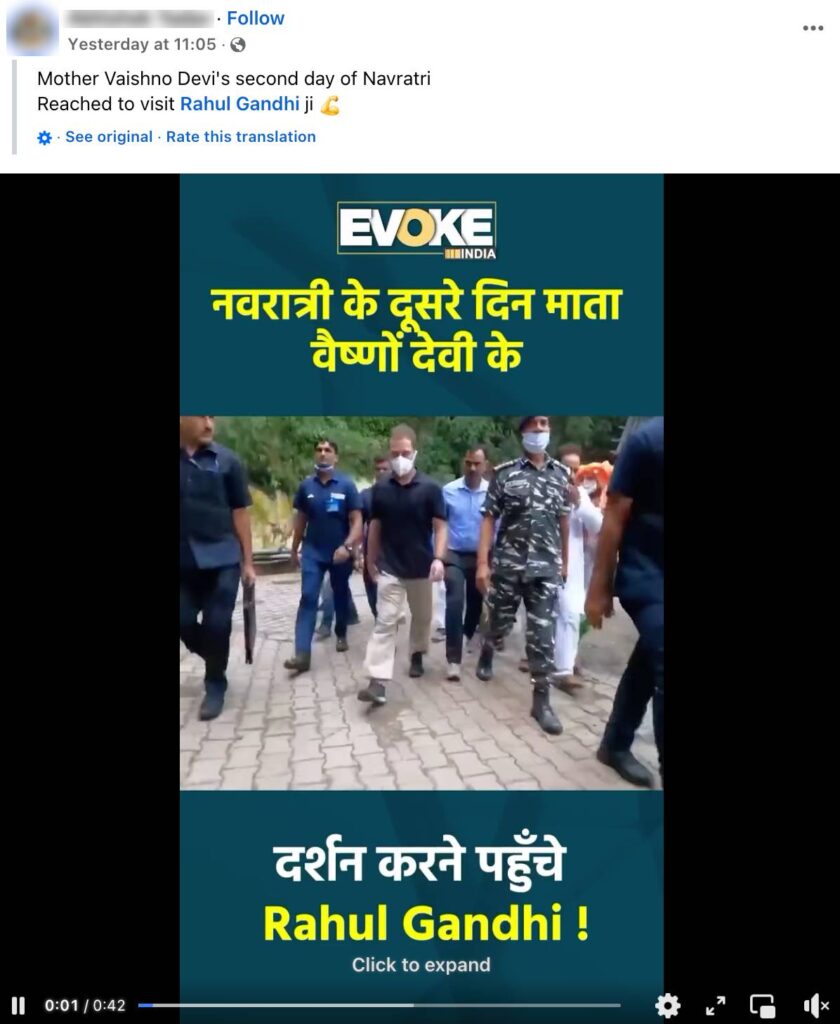Click the video elapsed time display
The image size is (840, 1024).
coord(61,1005)
